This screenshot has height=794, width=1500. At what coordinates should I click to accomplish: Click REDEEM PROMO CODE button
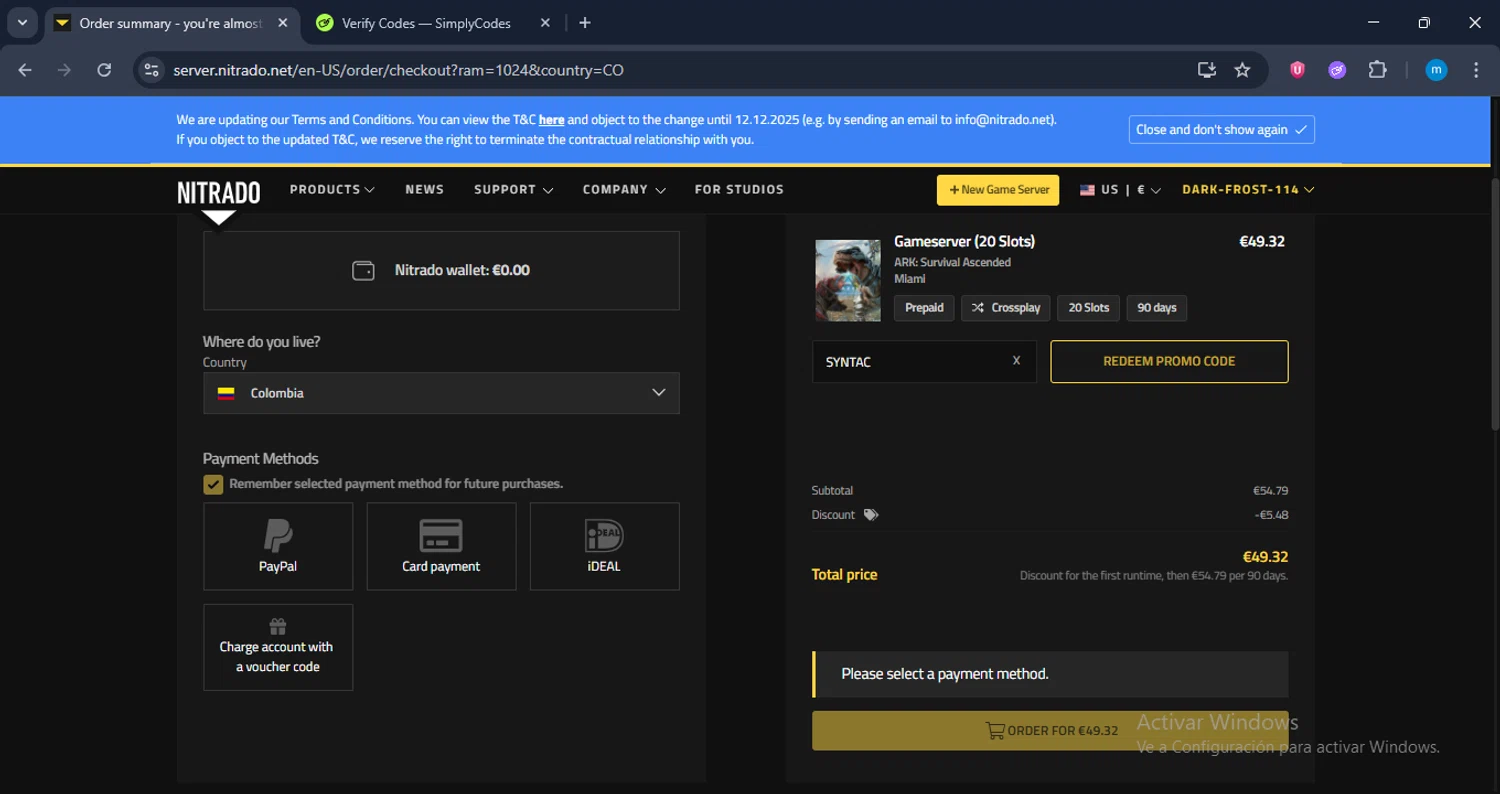(1169, 362)
